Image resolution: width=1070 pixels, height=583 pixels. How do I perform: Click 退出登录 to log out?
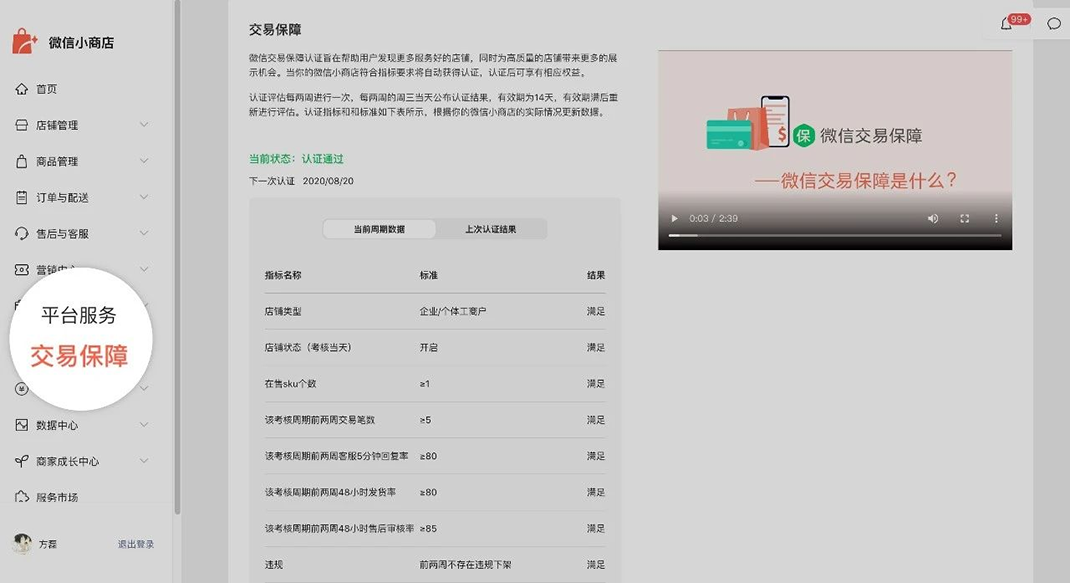136,544
